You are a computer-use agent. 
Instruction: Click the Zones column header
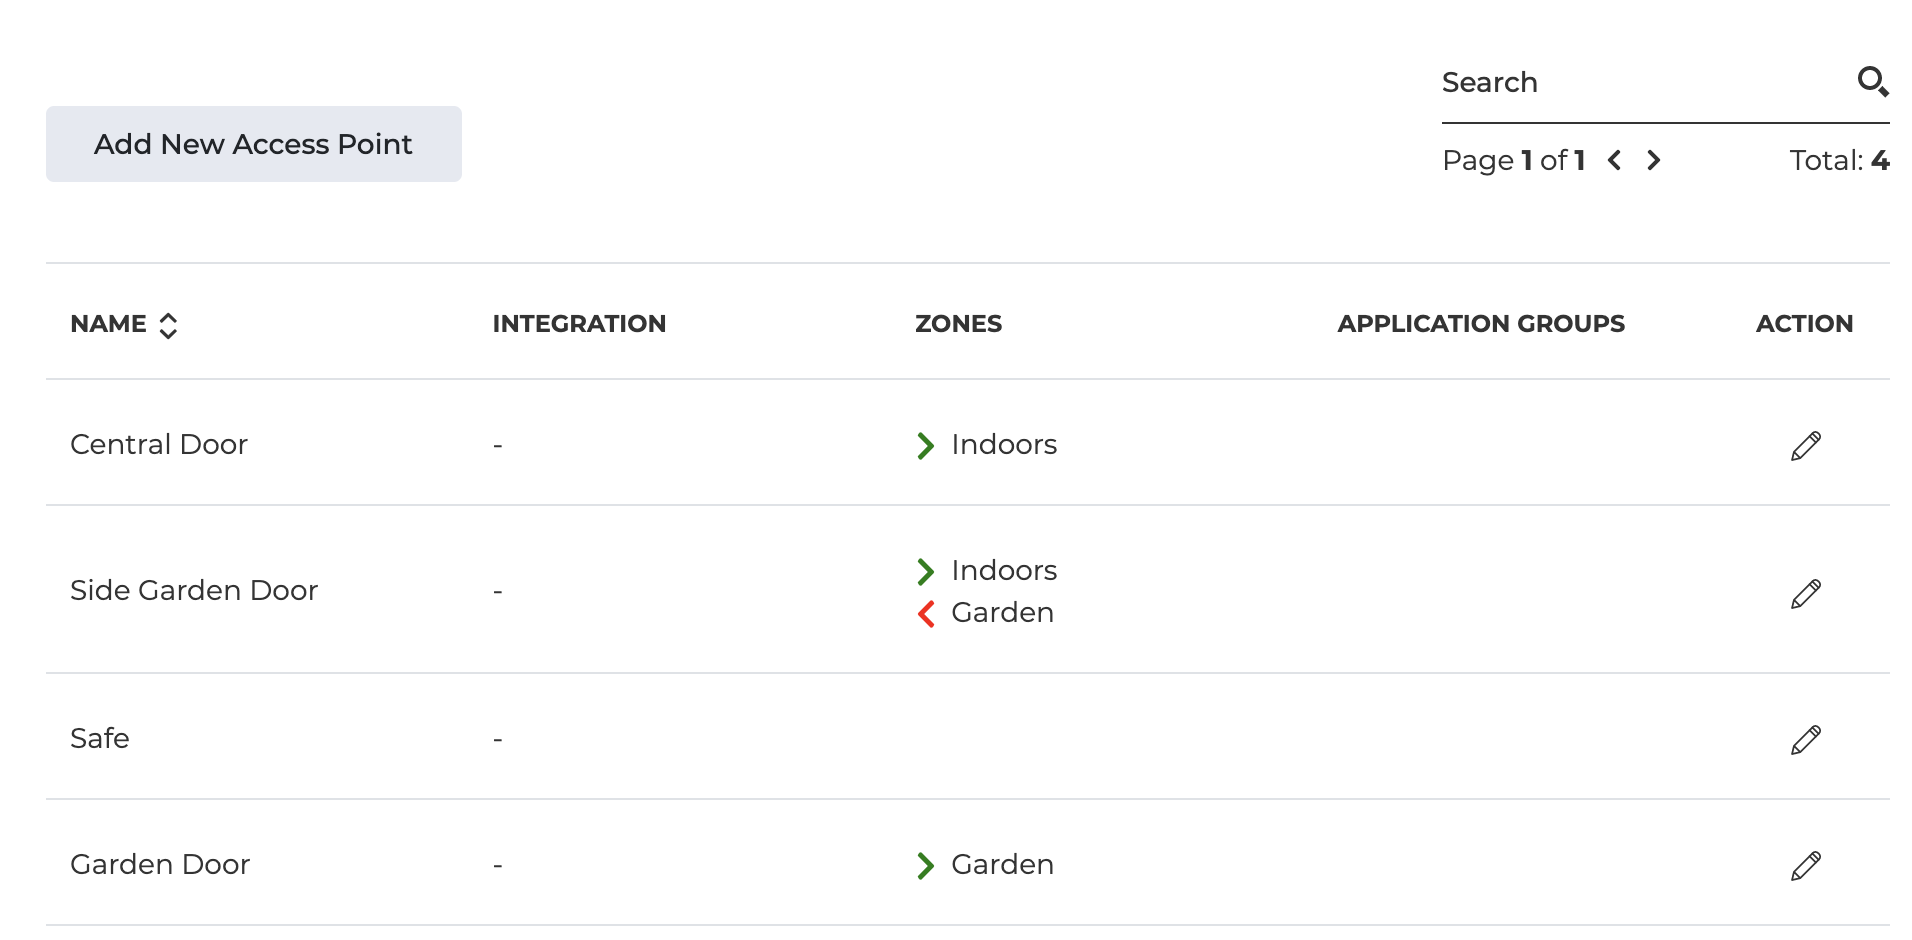(x=958, y=324)
